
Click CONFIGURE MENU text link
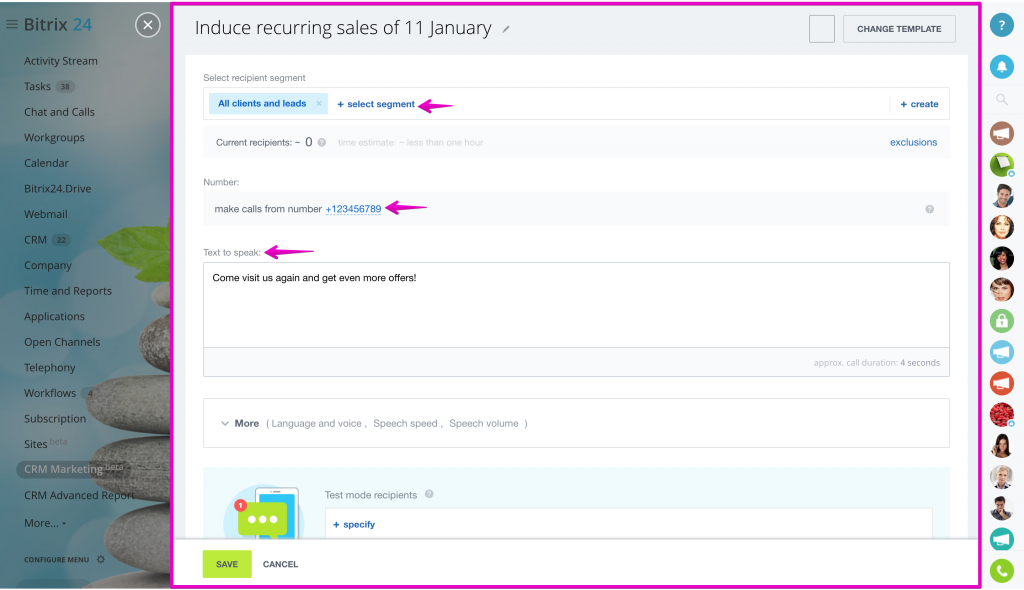(57, 559)
